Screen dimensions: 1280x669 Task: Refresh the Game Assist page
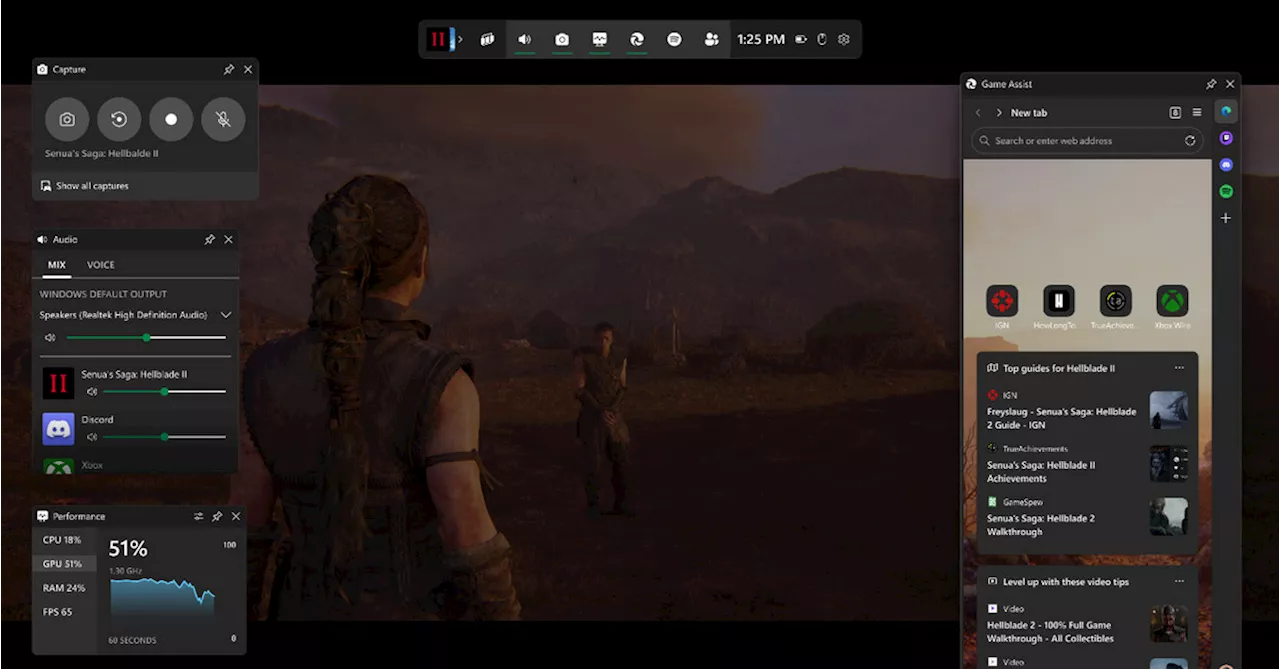(x=1190, y=141)
